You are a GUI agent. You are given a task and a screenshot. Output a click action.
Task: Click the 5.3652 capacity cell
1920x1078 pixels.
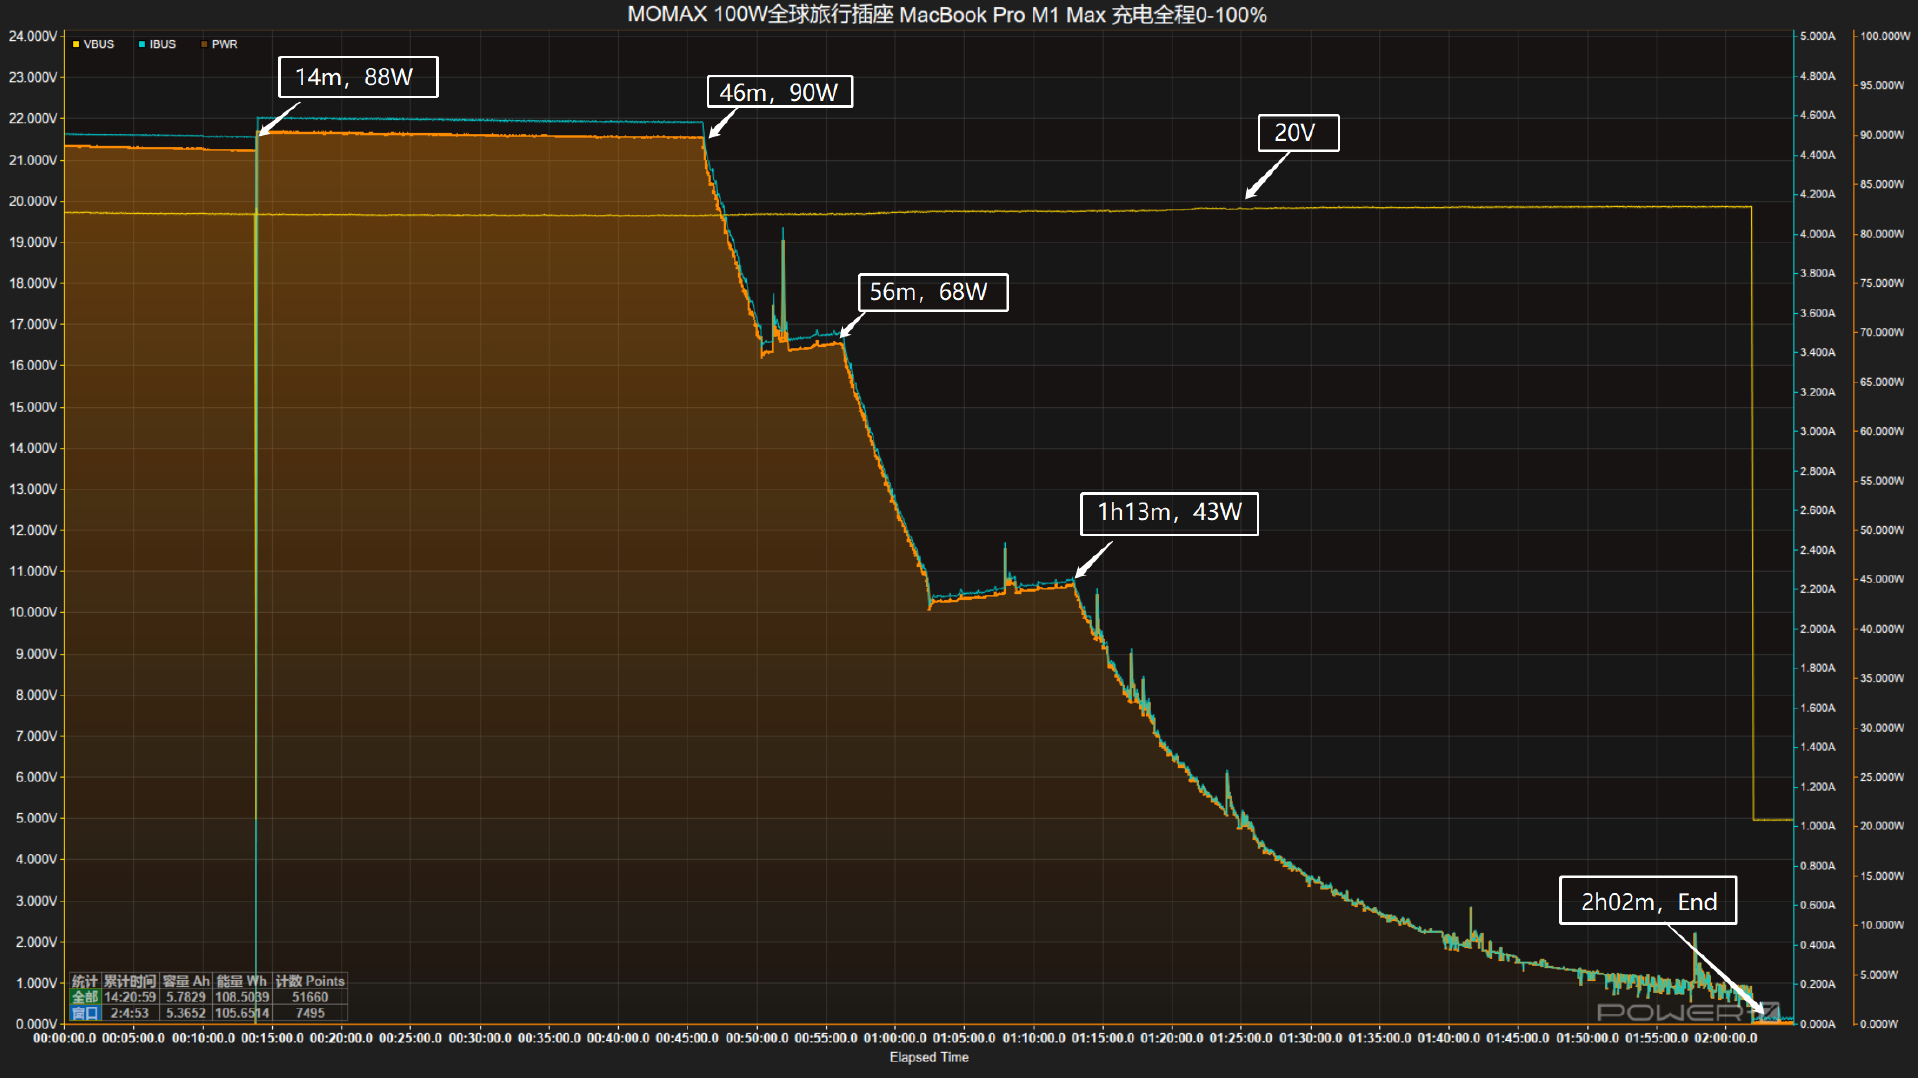pos(186,1013)
